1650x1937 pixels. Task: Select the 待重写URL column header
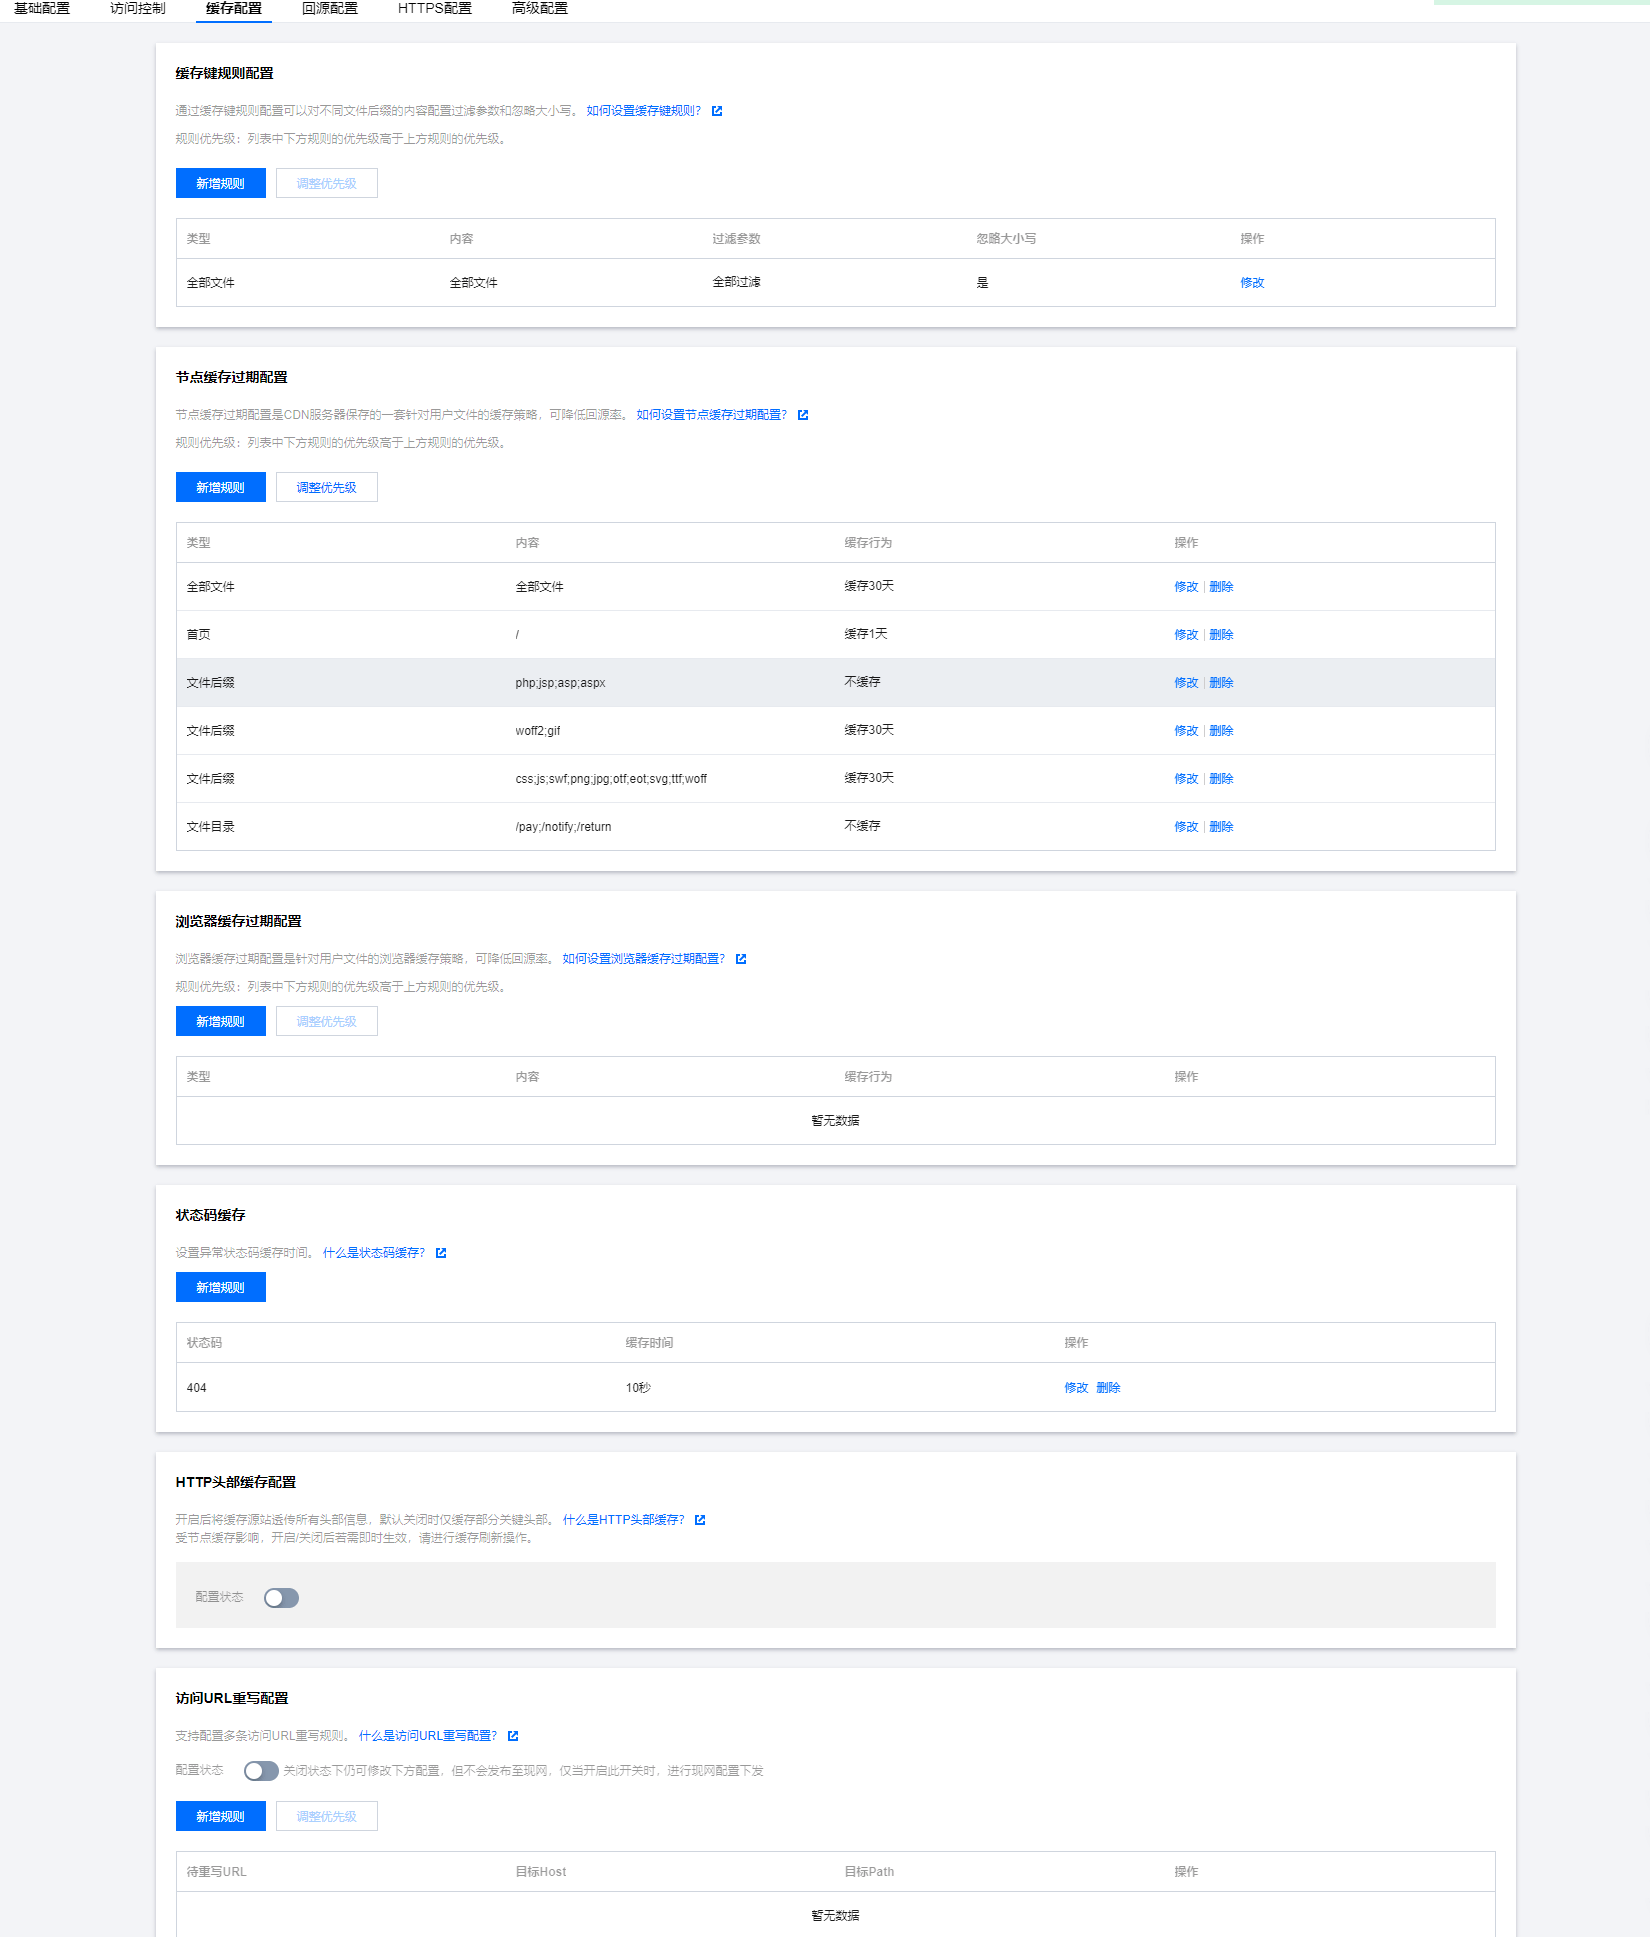point(216,1872)
